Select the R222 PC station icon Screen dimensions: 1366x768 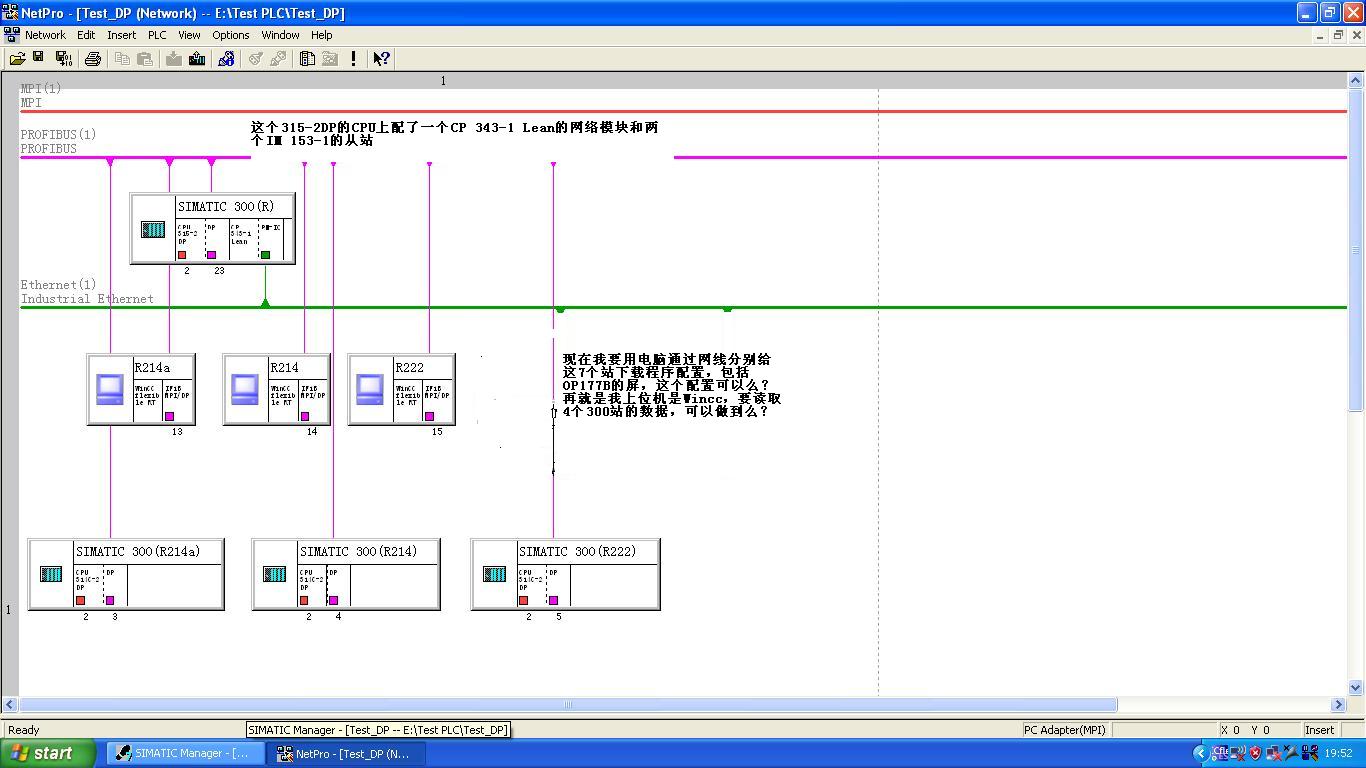pos(370,389)
